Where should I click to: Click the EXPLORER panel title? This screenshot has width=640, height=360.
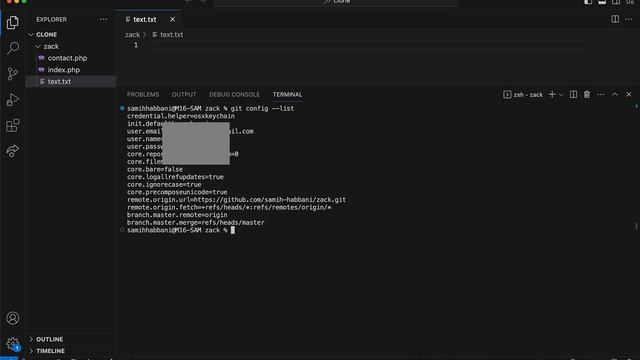tap(51, 20)
